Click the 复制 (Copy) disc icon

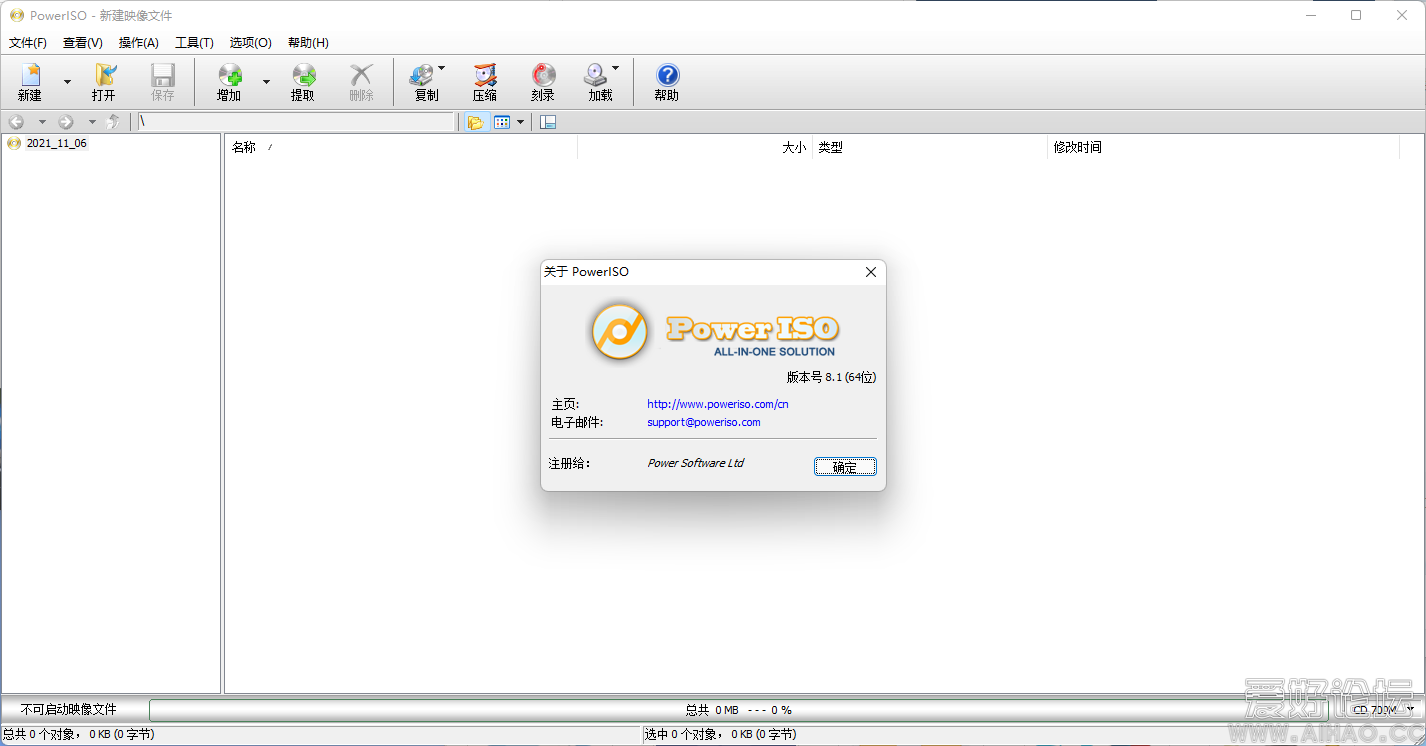tap(422, 76)
